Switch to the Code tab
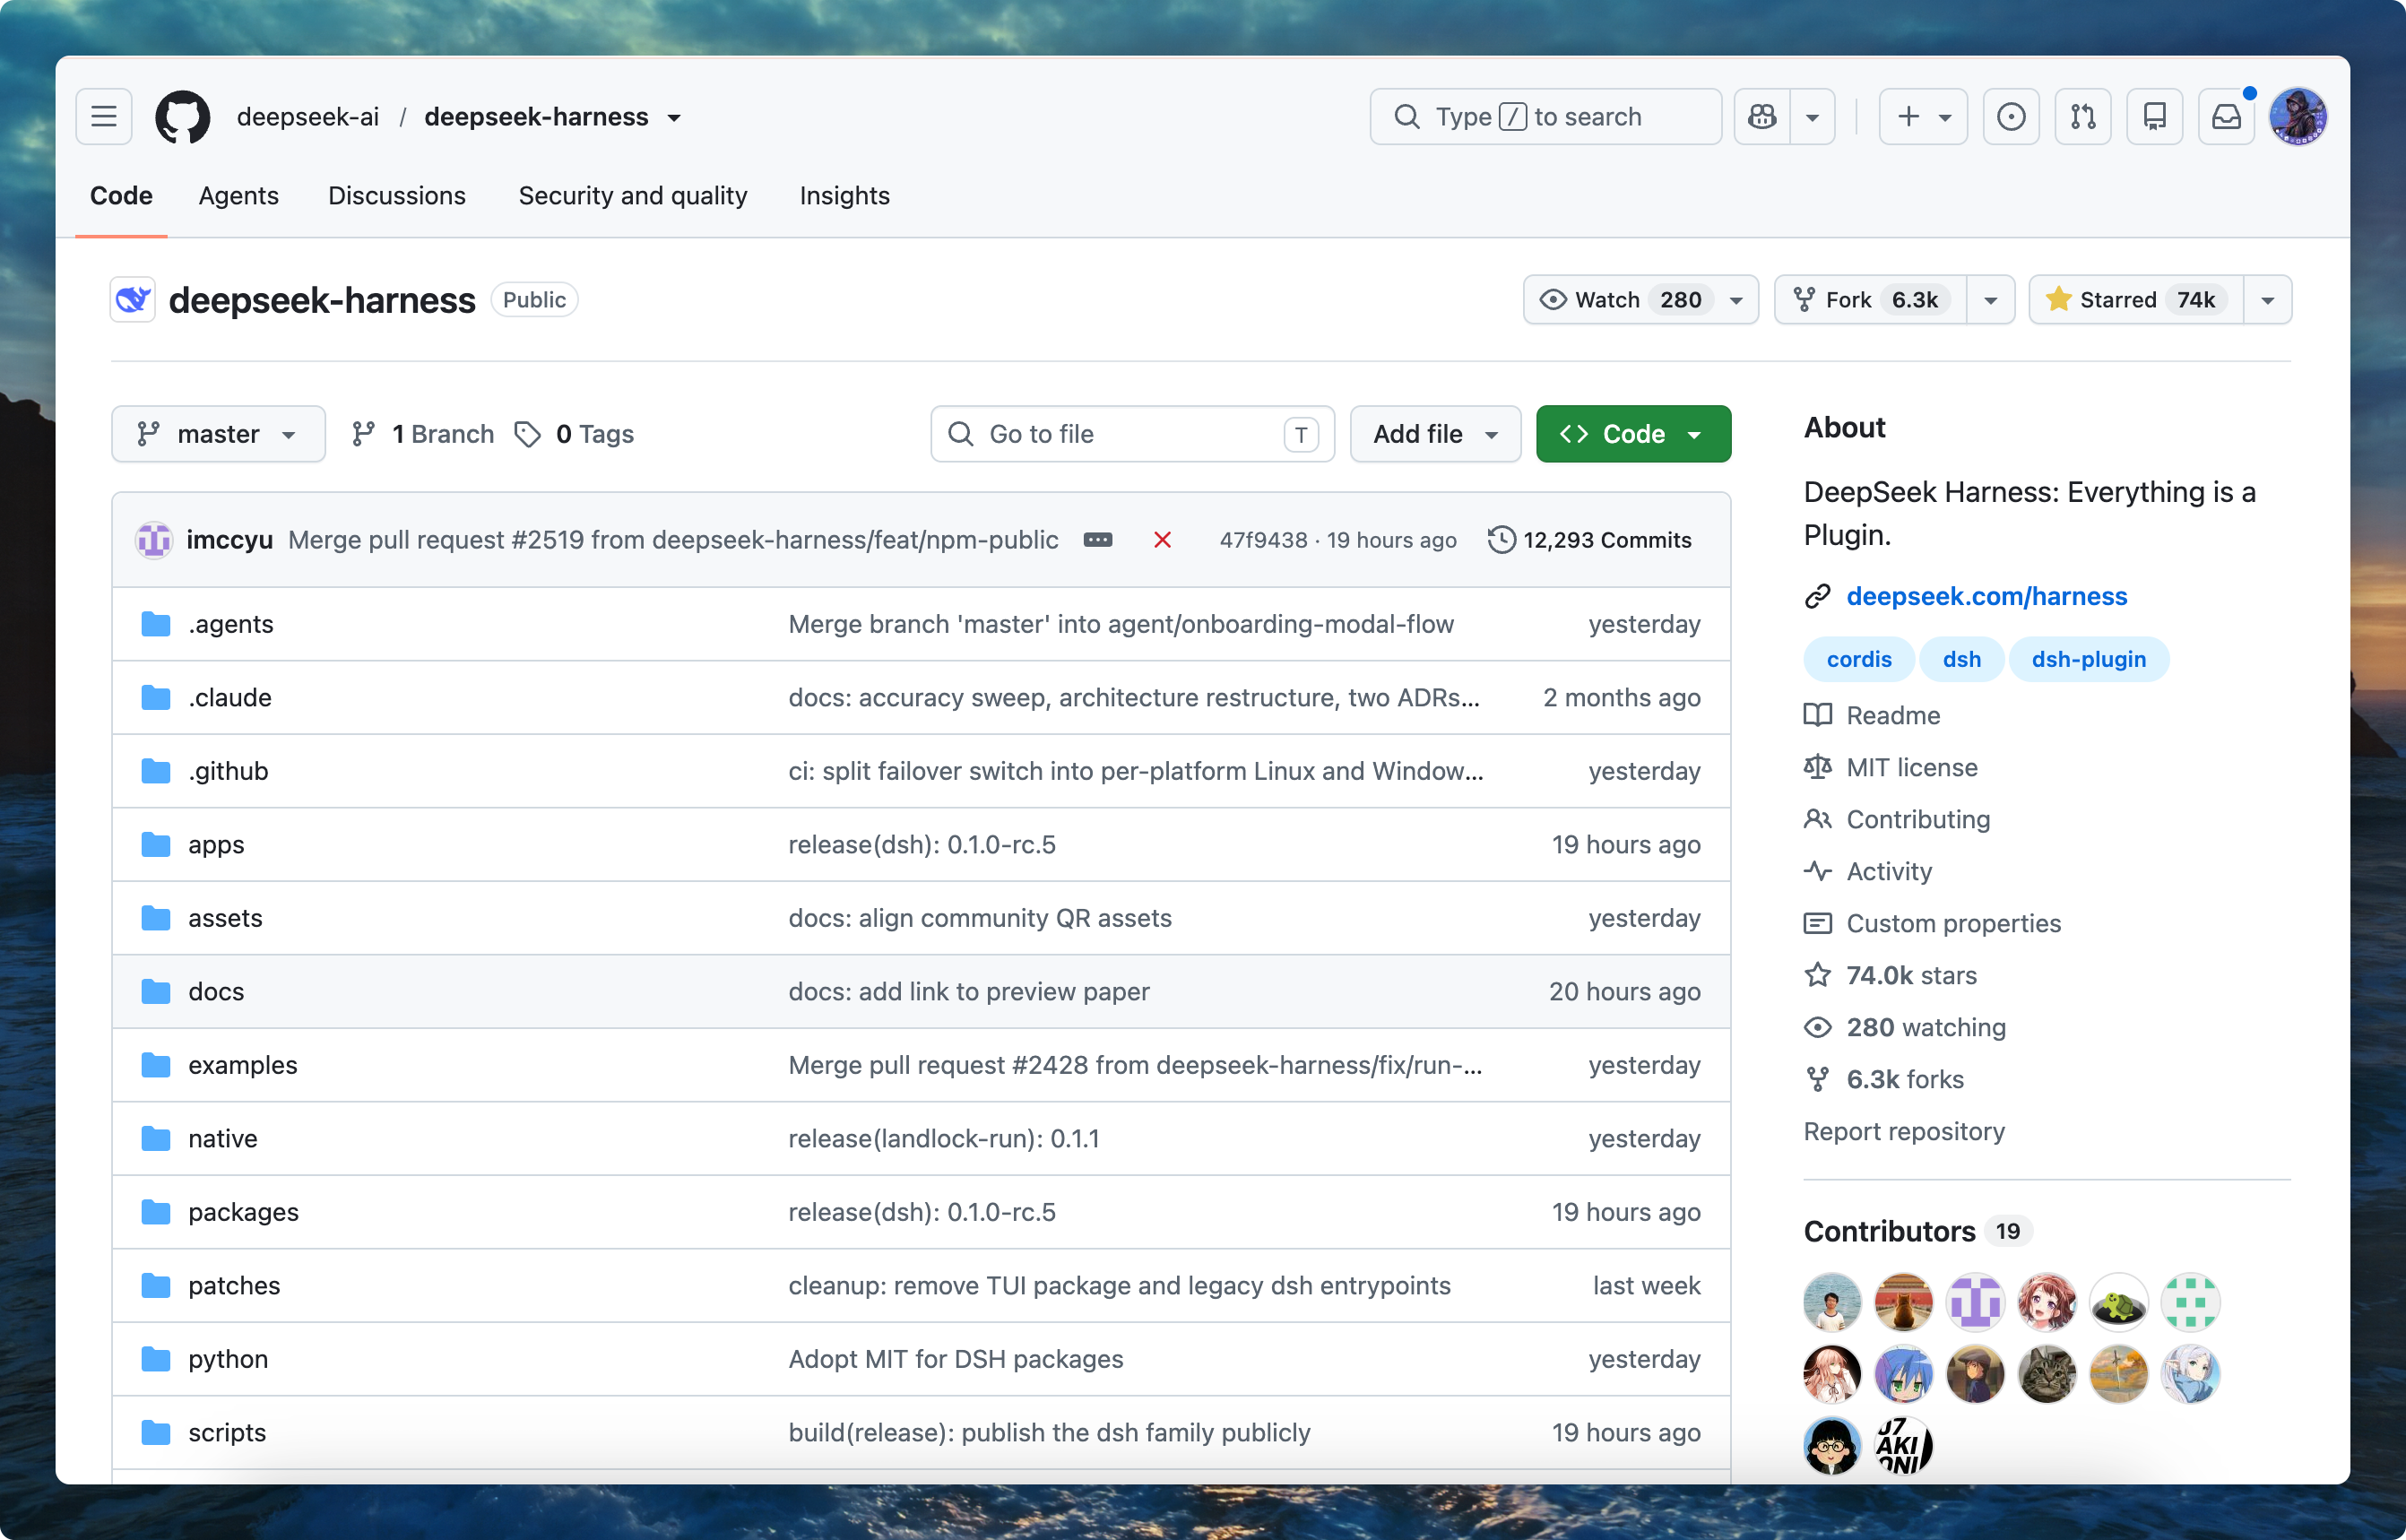Image resolution: width=2406 pixels, height=1540 pixels. 121,196
